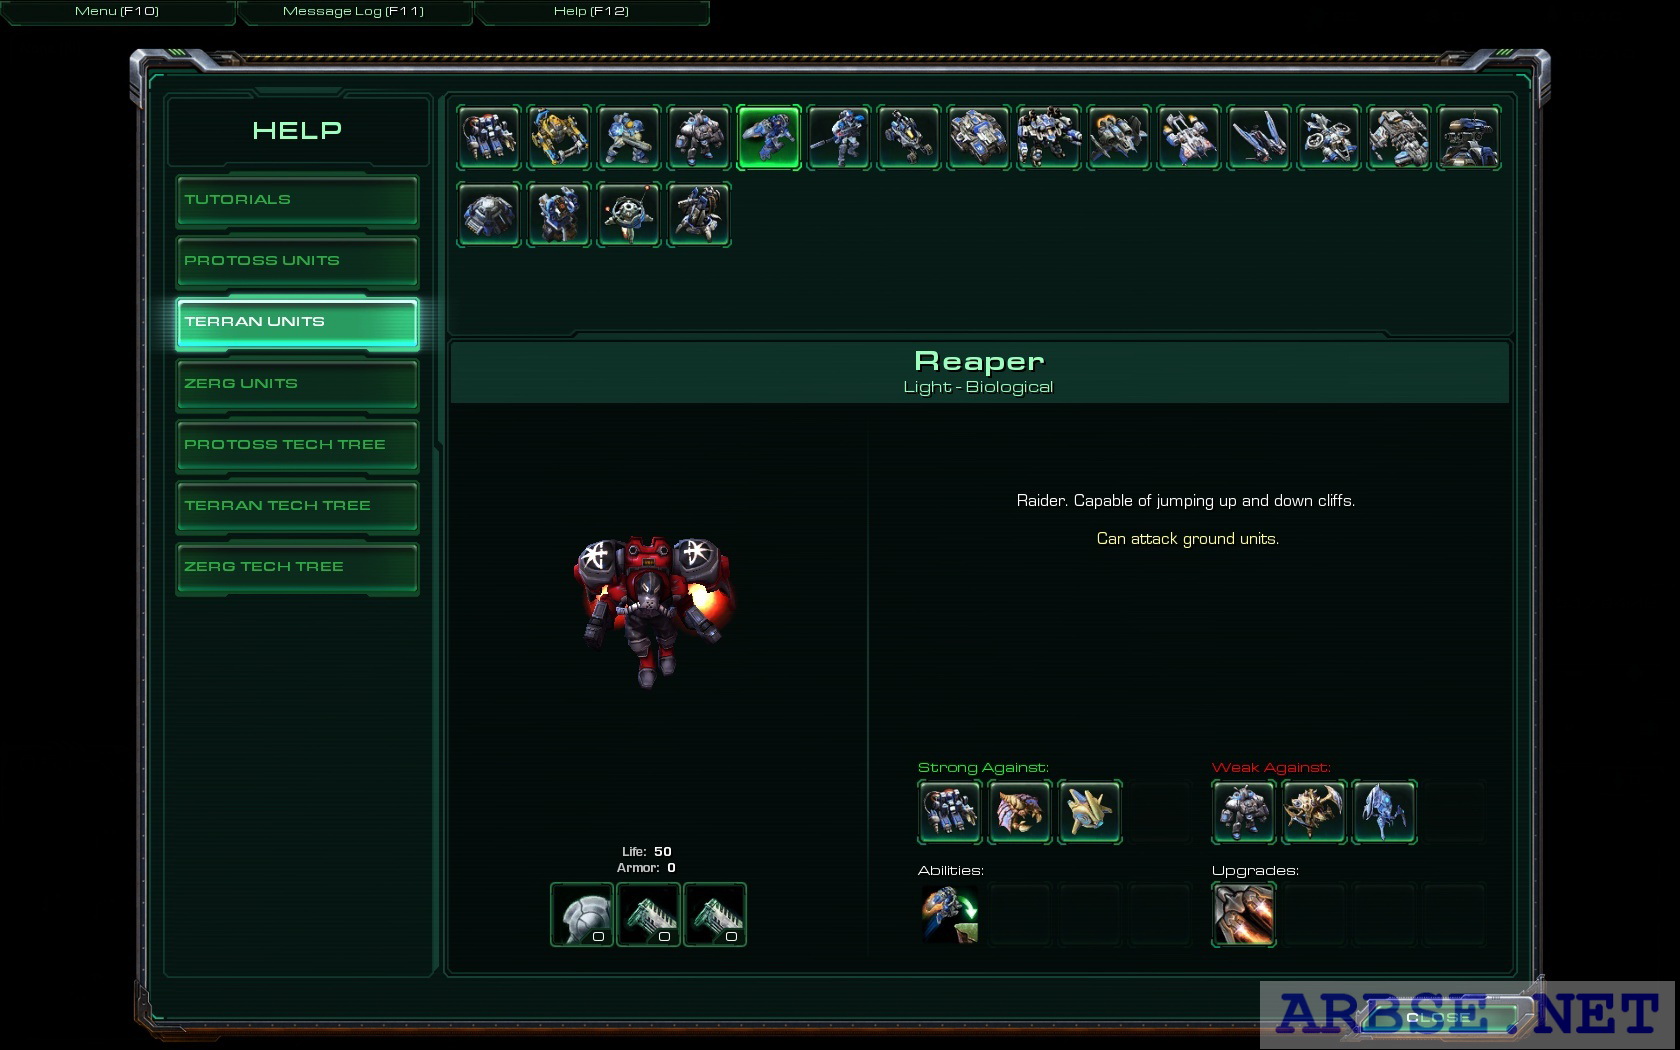The height and width of the screenshot is (1050, 1680).
Task: Choose the round antenna drone icon in second row
Action: (629, 214)
